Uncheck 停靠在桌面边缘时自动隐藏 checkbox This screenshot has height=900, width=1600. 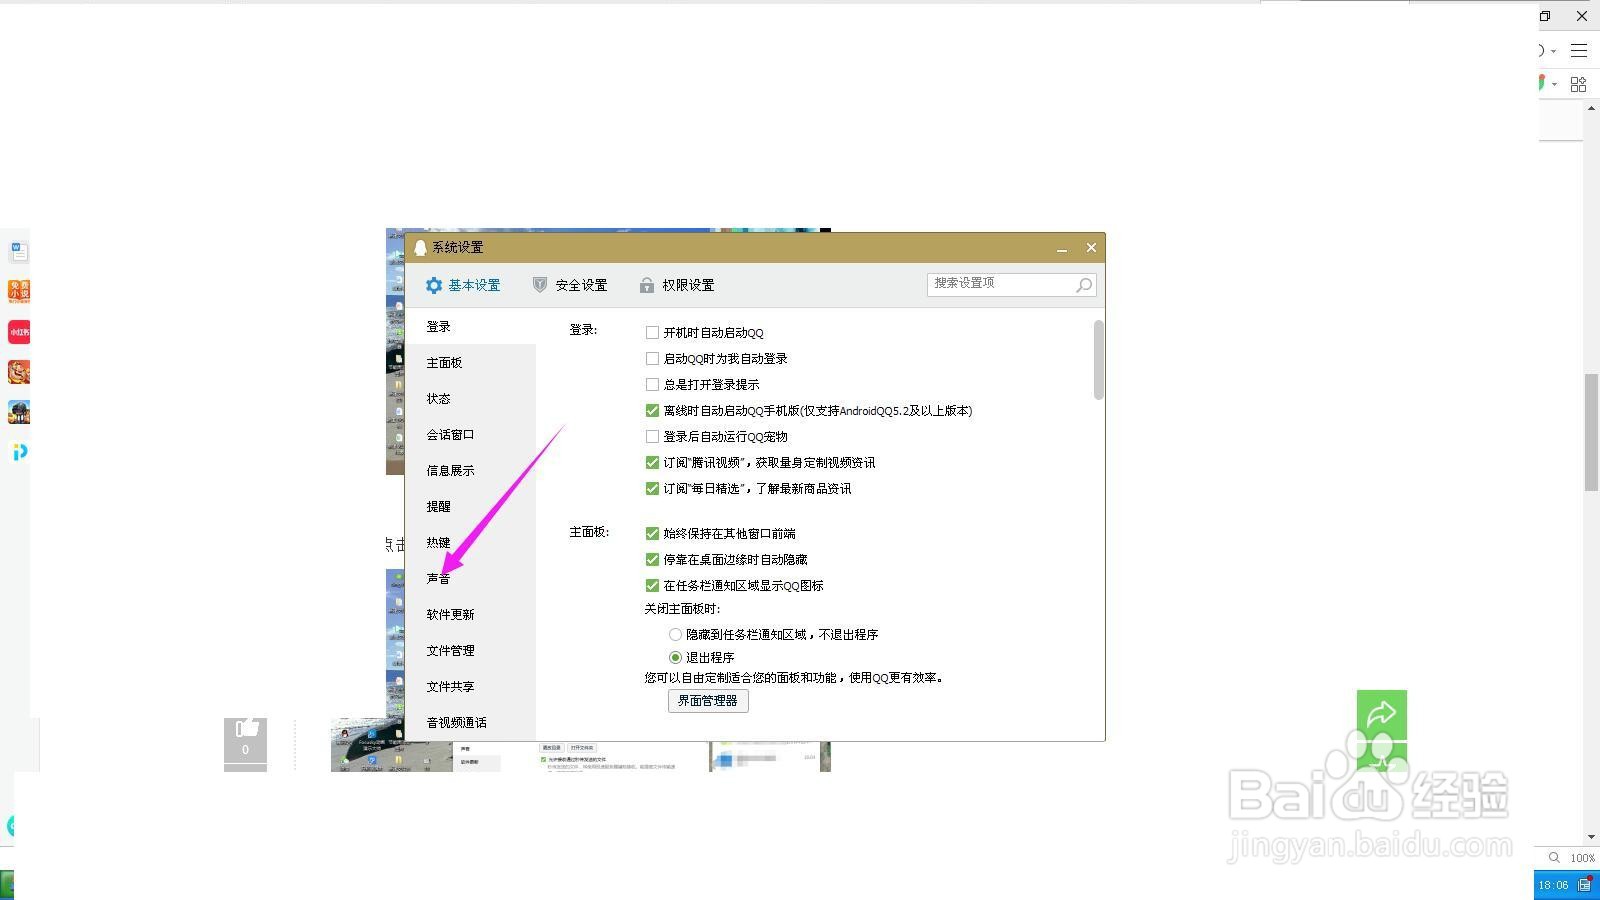pos(652,560)
